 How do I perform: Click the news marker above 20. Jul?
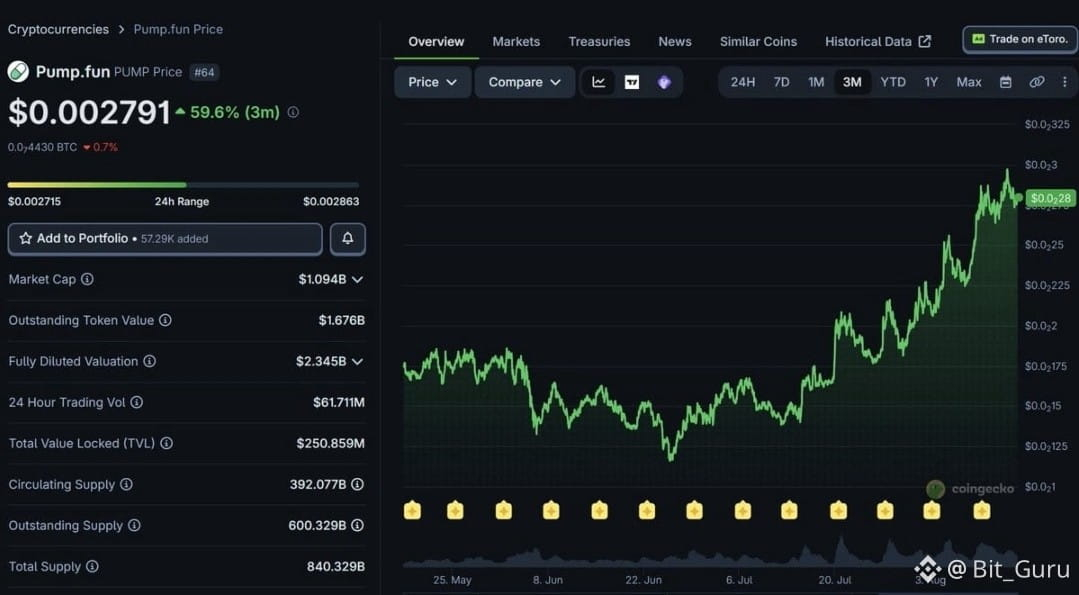pyautogui.click(x=838, y=510)
